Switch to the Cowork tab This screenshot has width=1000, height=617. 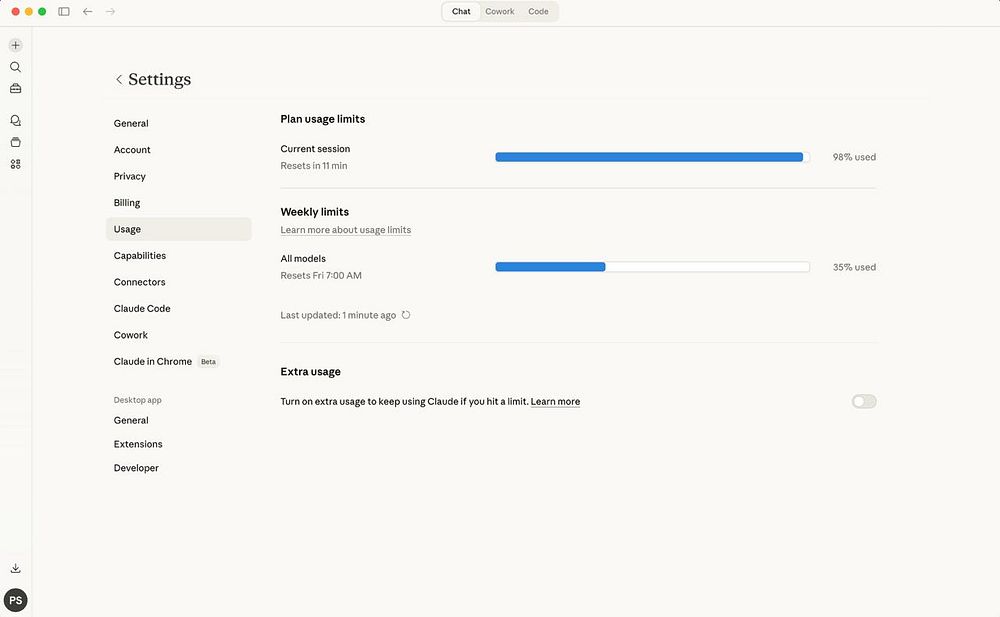499,11
